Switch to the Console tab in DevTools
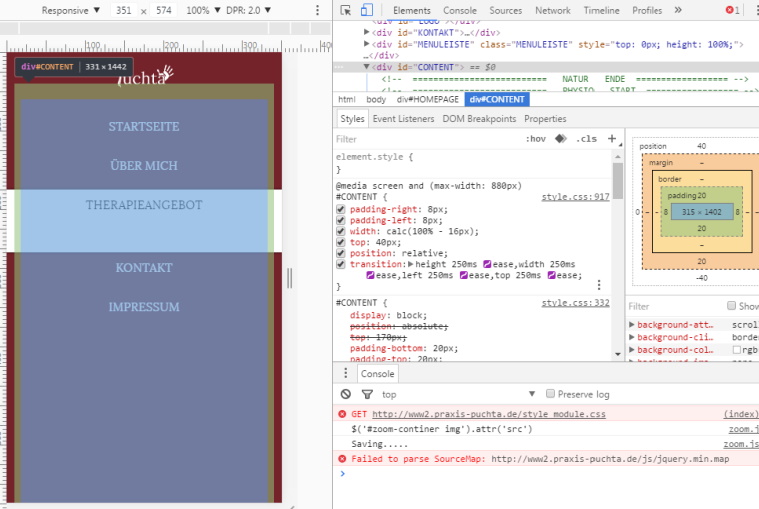The image size is (759, 509). point(460,10)
